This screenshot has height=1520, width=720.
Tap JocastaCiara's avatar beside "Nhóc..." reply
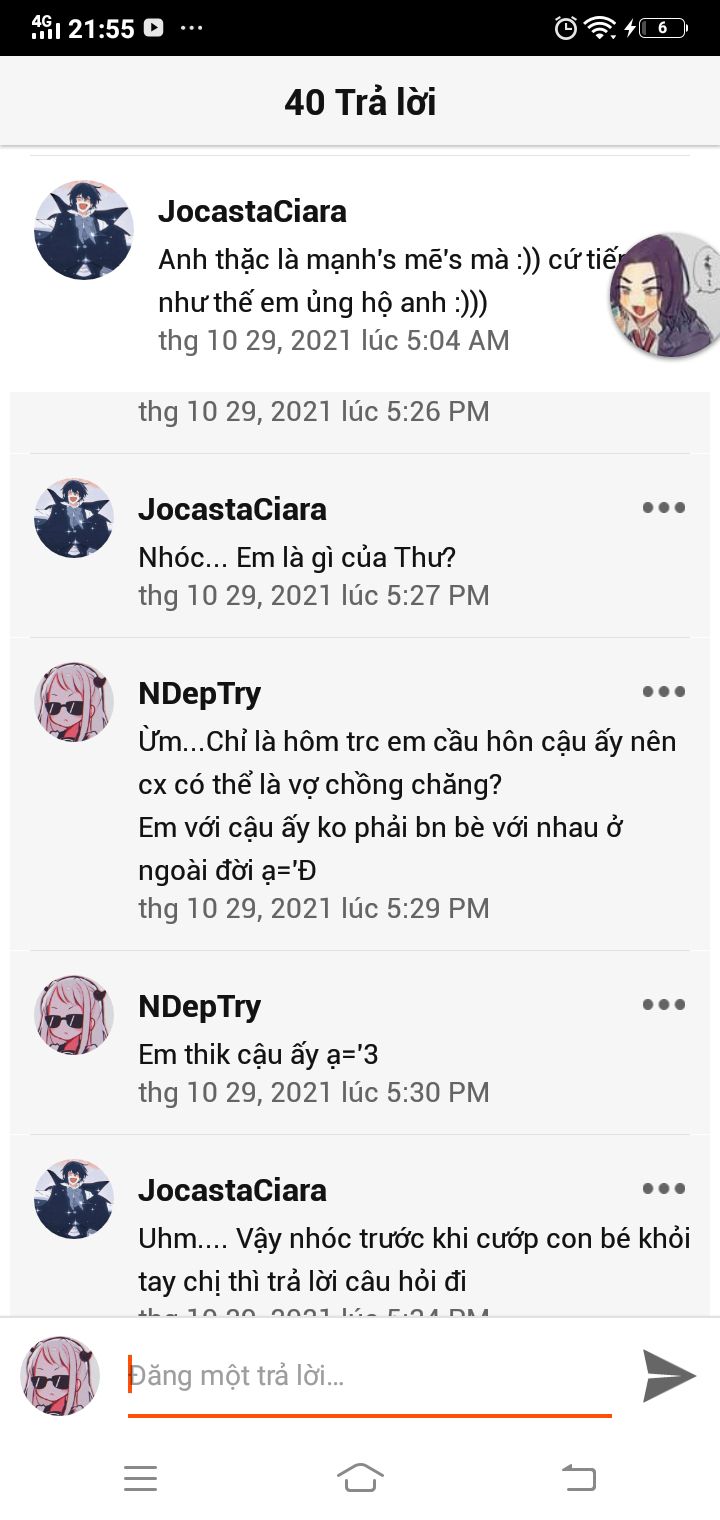point(74,518)
